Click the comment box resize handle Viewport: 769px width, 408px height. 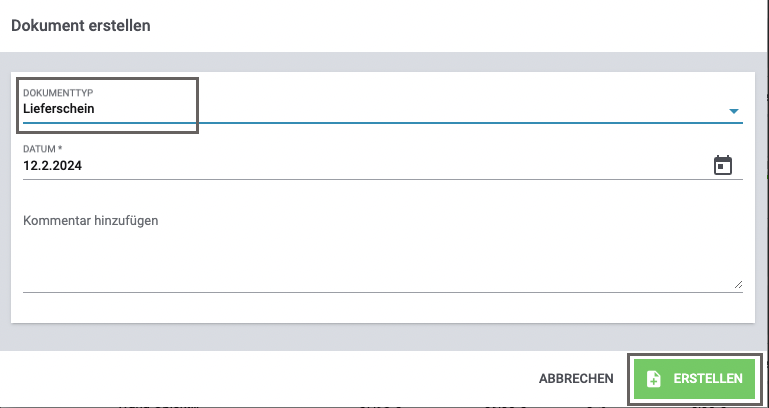tap(738, 285)
